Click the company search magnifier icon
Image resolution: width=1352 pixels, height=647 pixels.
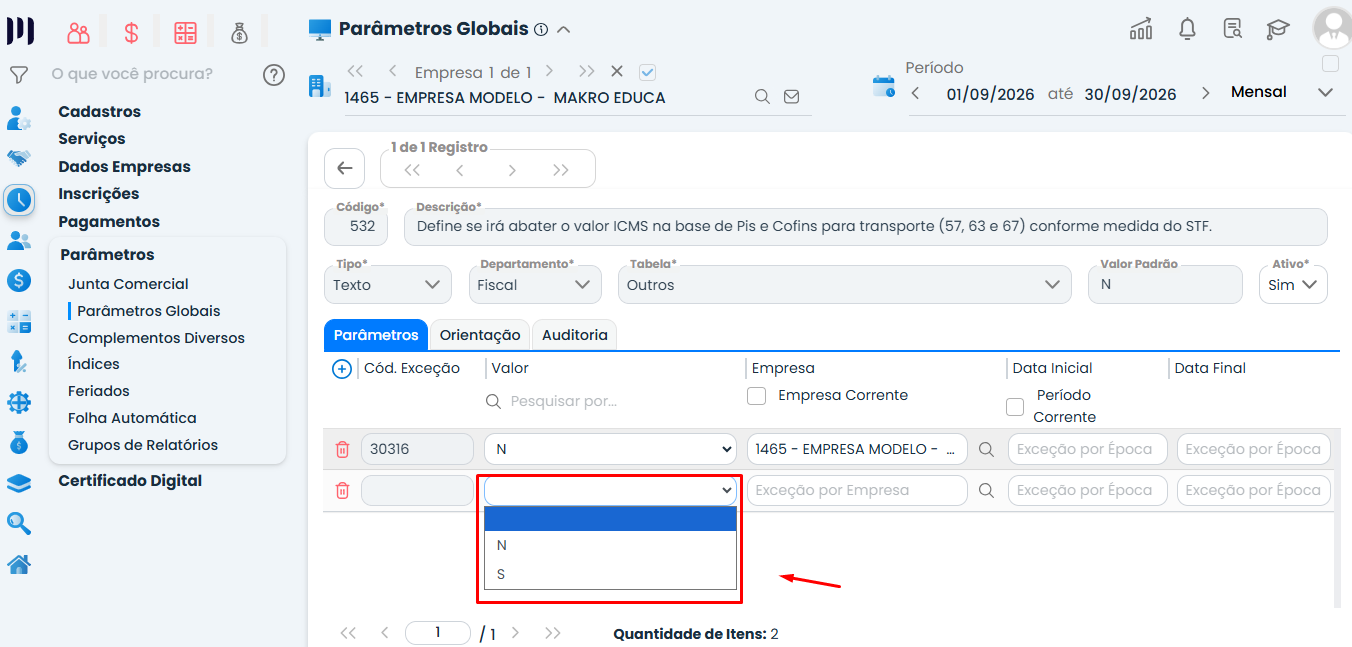pyautogui.click(x=762, y=97)
